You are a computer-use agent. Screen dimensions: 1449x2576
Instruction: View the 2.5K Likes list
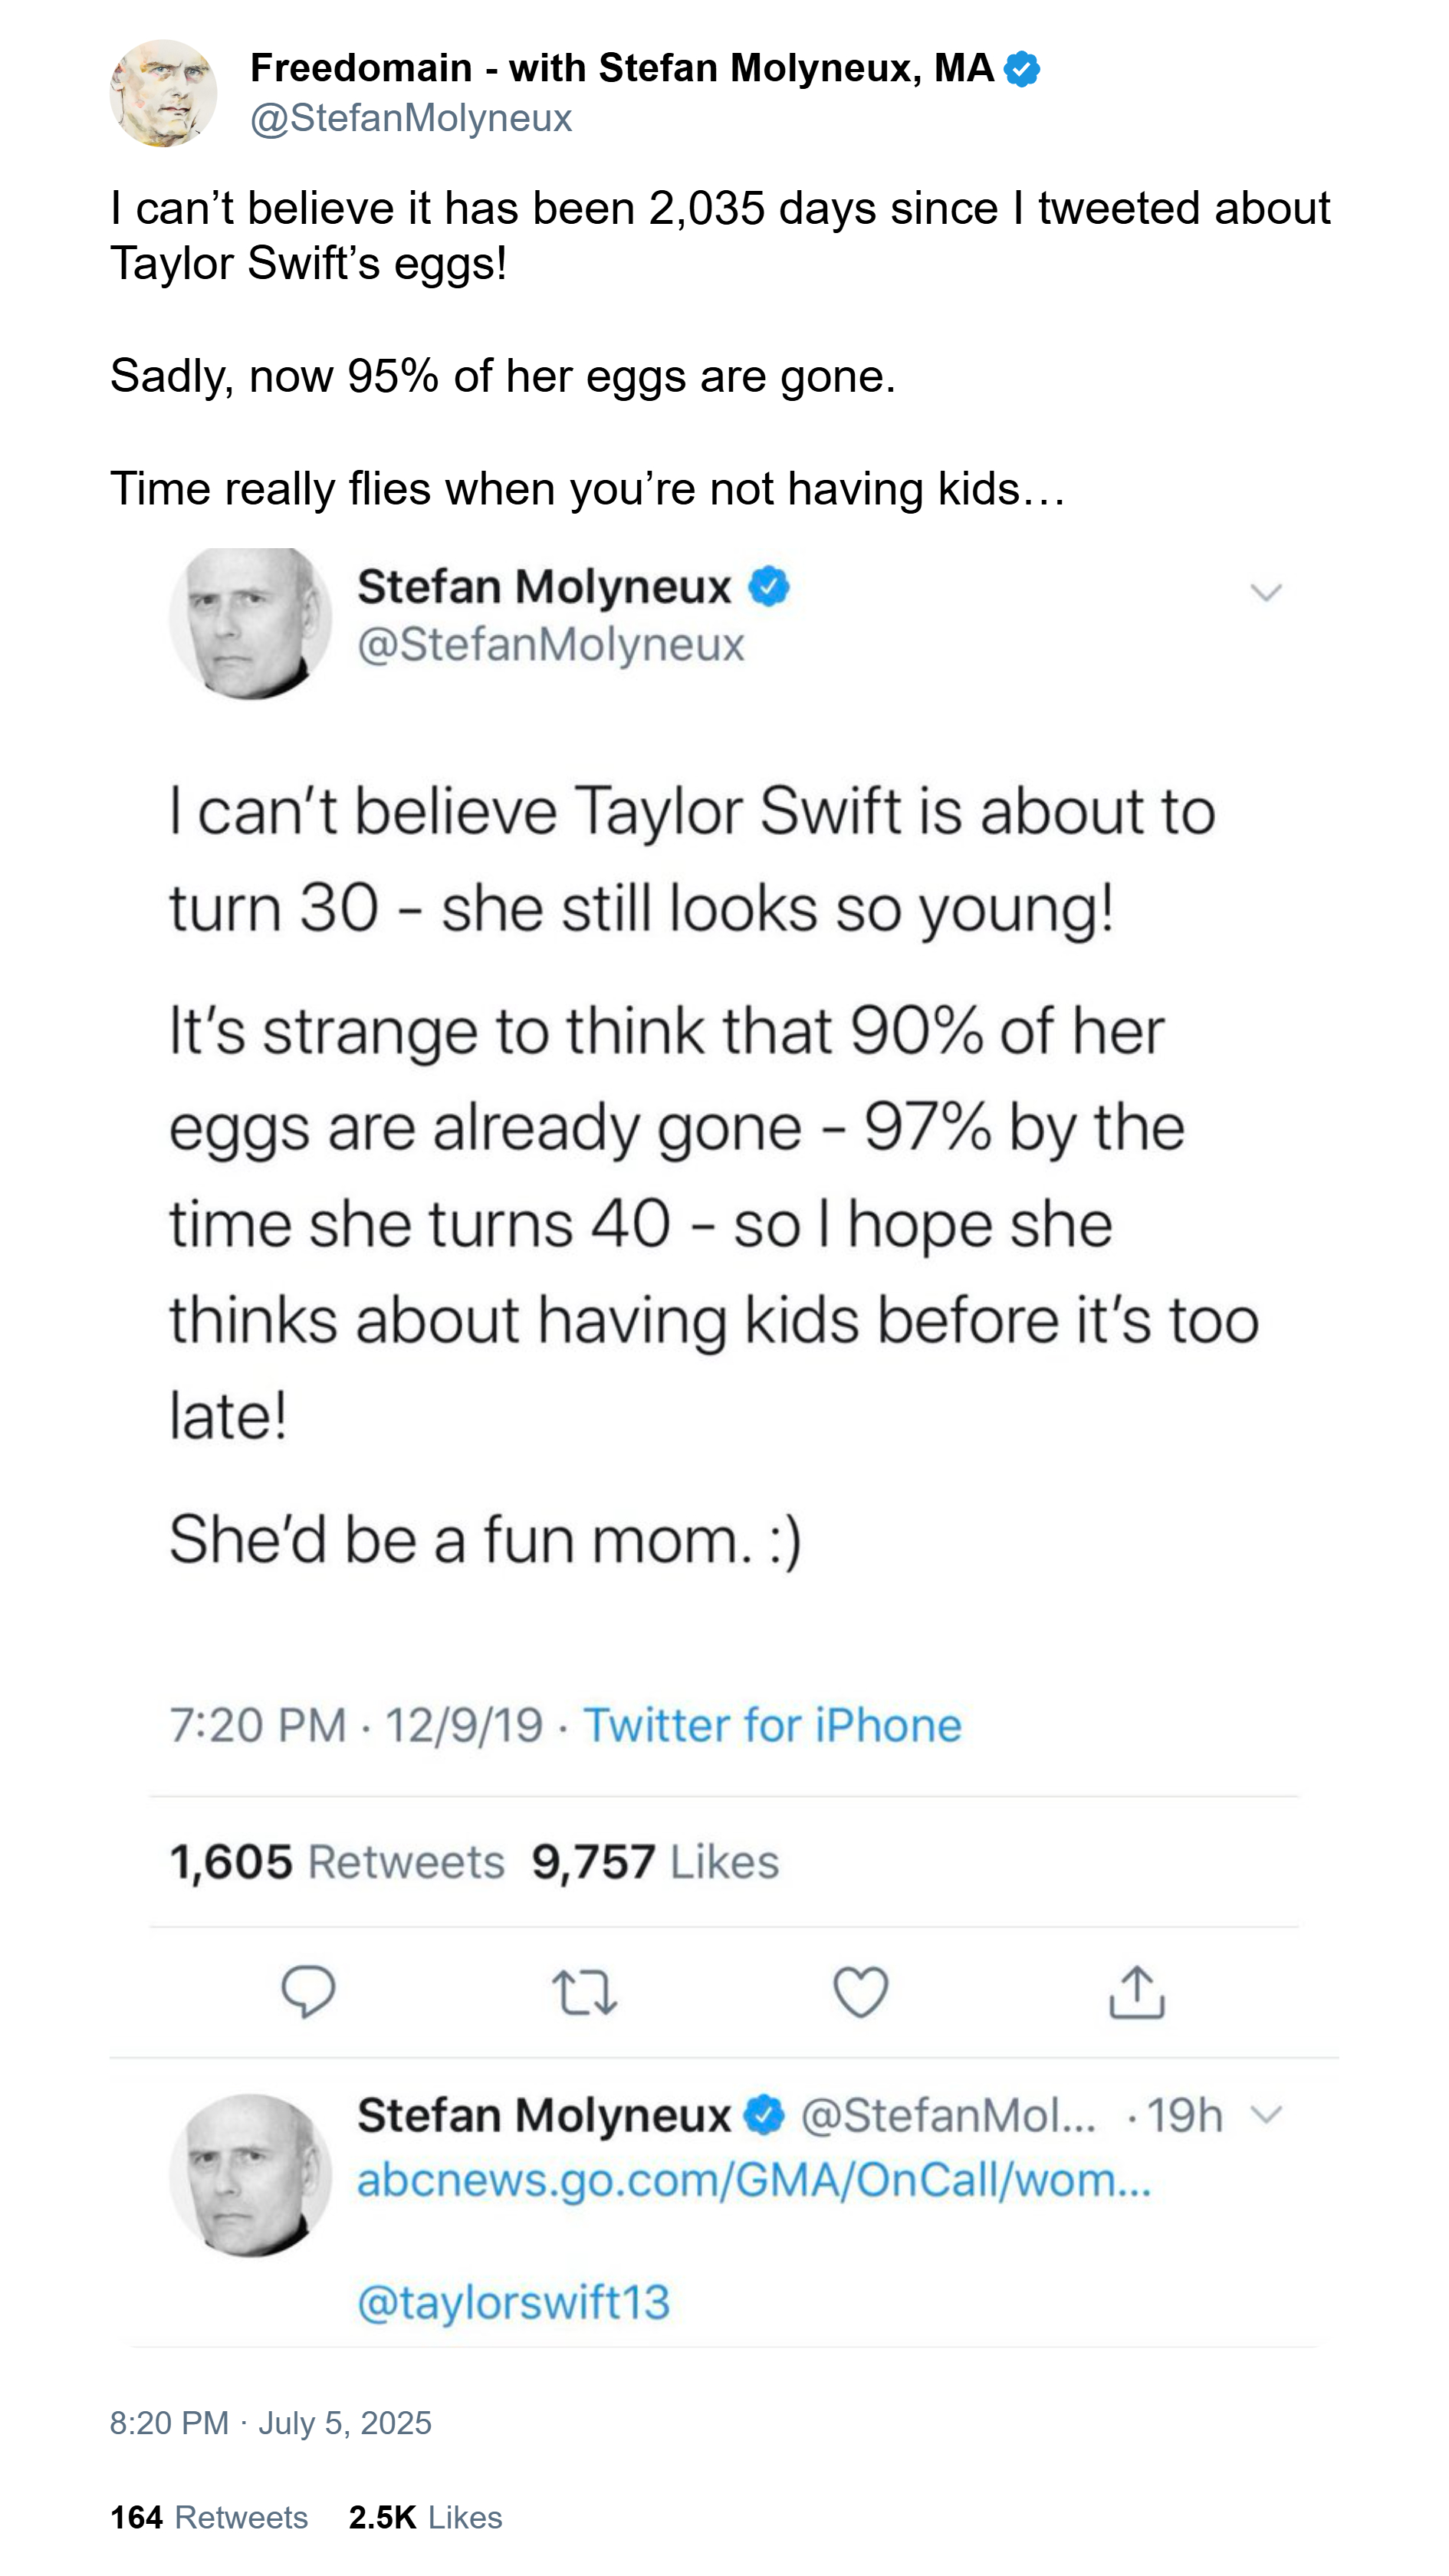425,2517
